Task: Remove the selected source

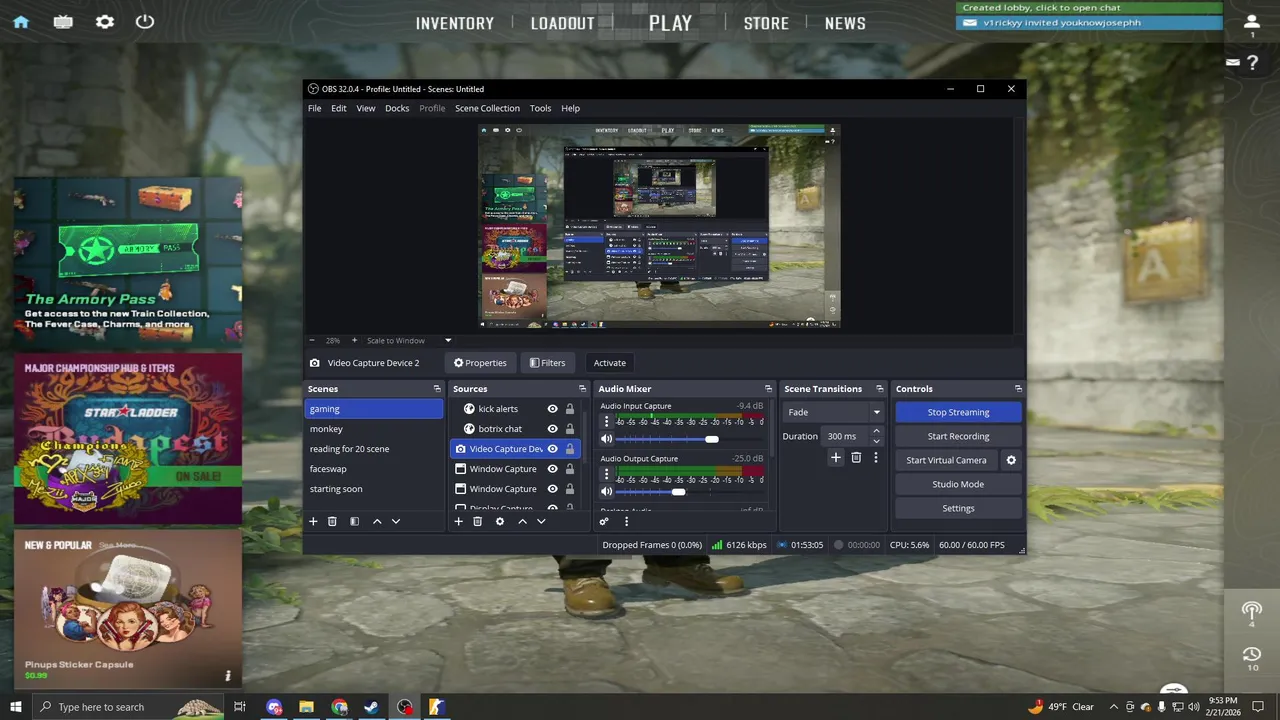Action: coord(477,521)
